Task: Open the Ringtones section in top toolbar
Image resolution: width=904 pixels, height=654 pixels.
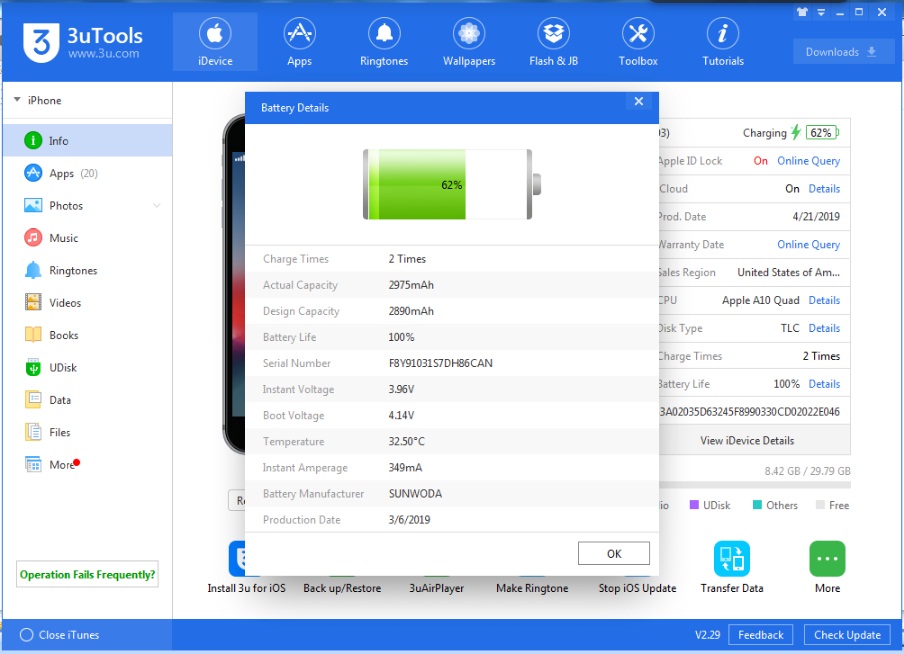Action: point(384,42)
